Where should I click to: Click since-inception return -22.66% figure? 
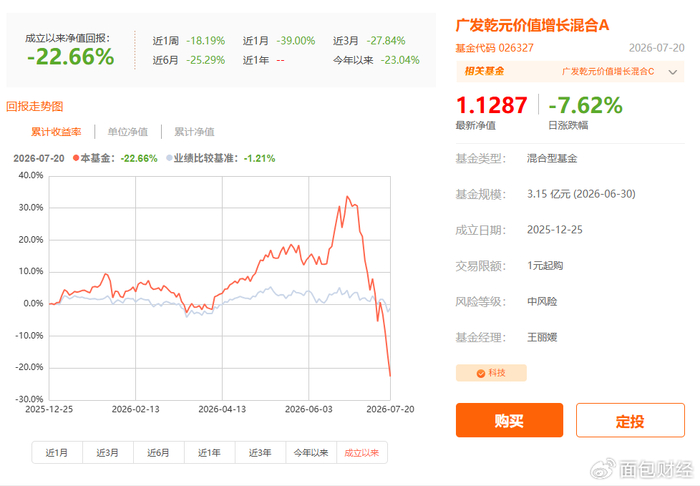click(x=71, y=57)
